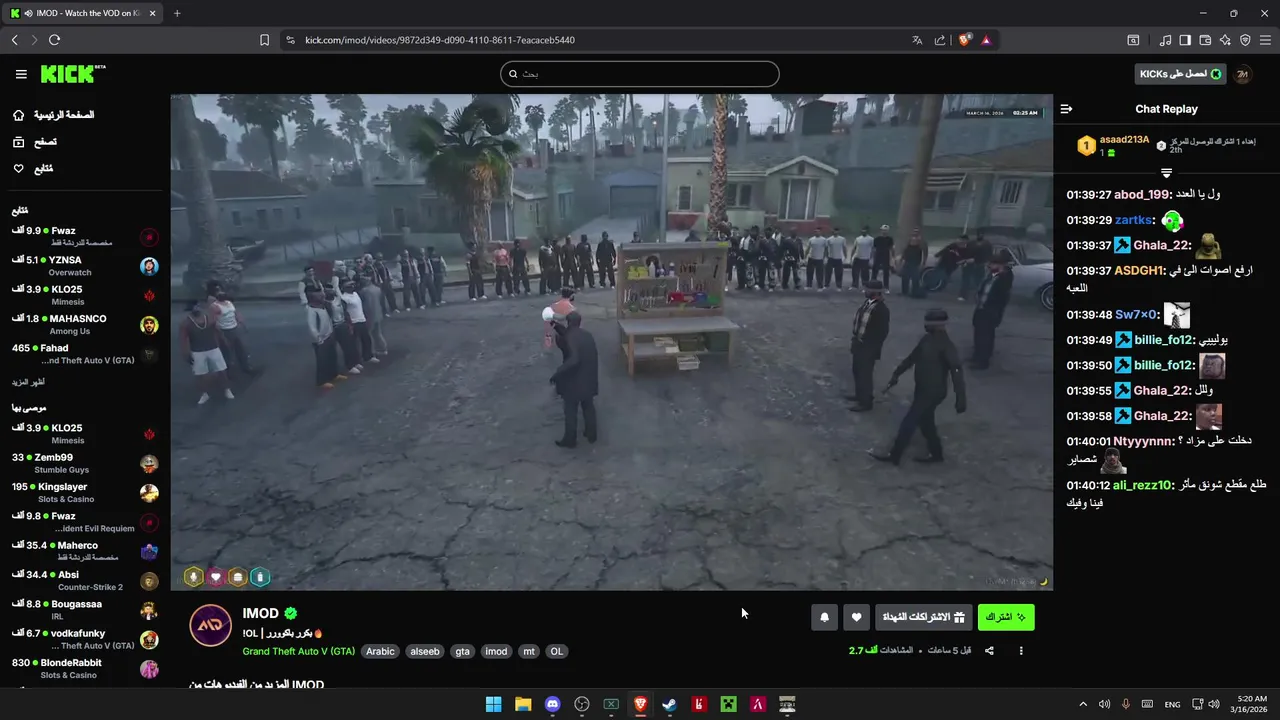Click the green subscribe button

[1006, 617]
